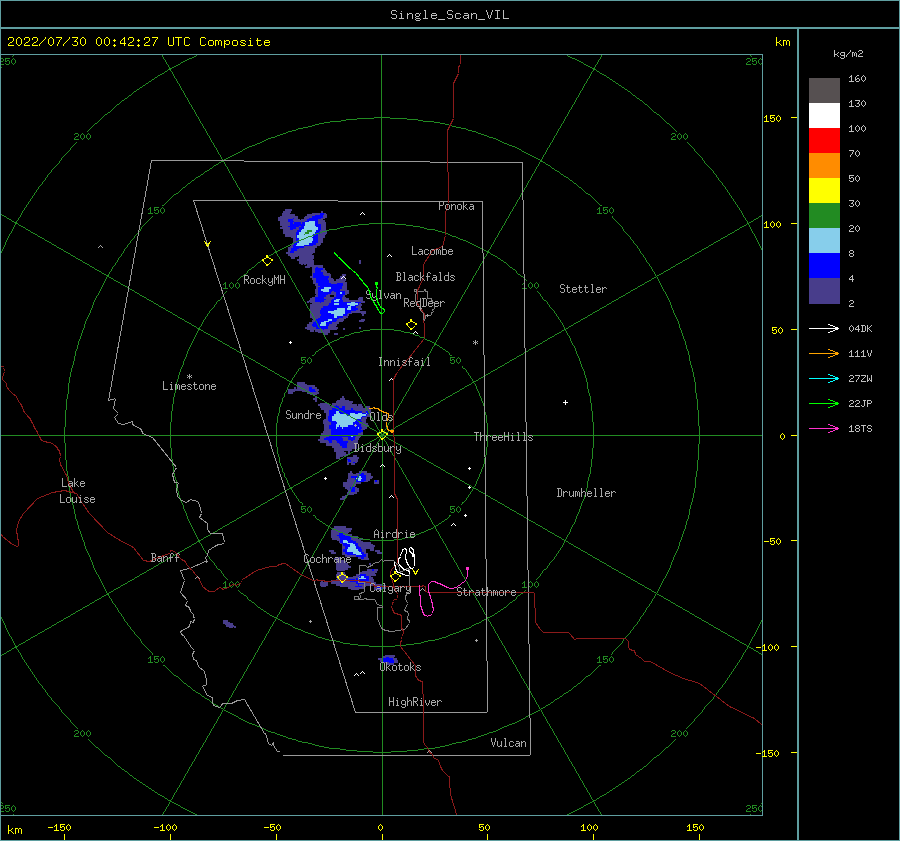Click the white 04DK track arrow in legend
The image size is (900, 841).
[x=824, y=328]
